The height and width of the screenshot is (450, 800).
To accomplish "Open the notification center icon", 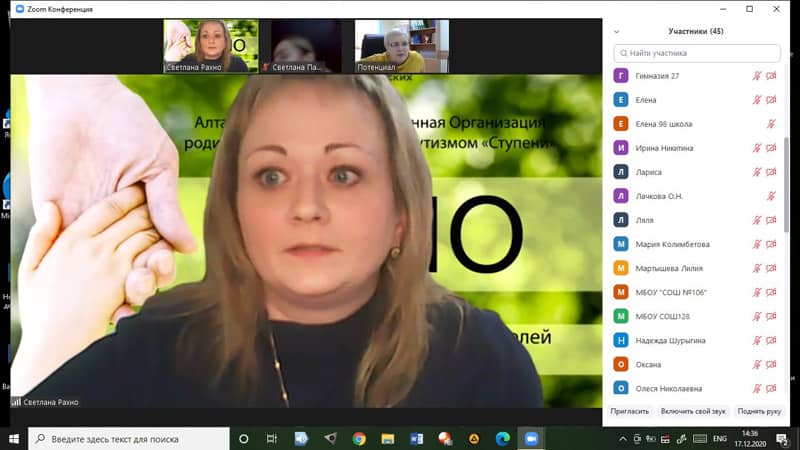I will (x=782, y=439).
